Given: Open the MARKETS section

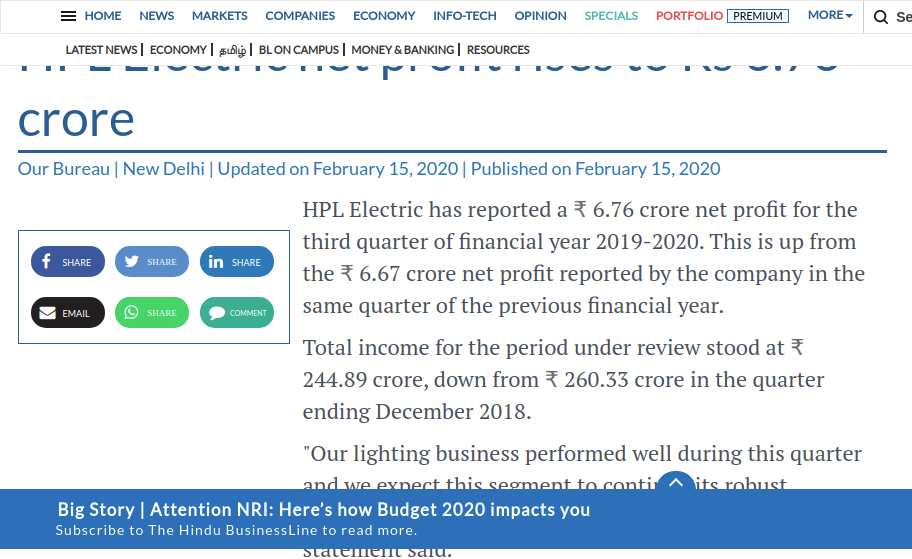Looking at the screenshot, I should click(220, 16).
